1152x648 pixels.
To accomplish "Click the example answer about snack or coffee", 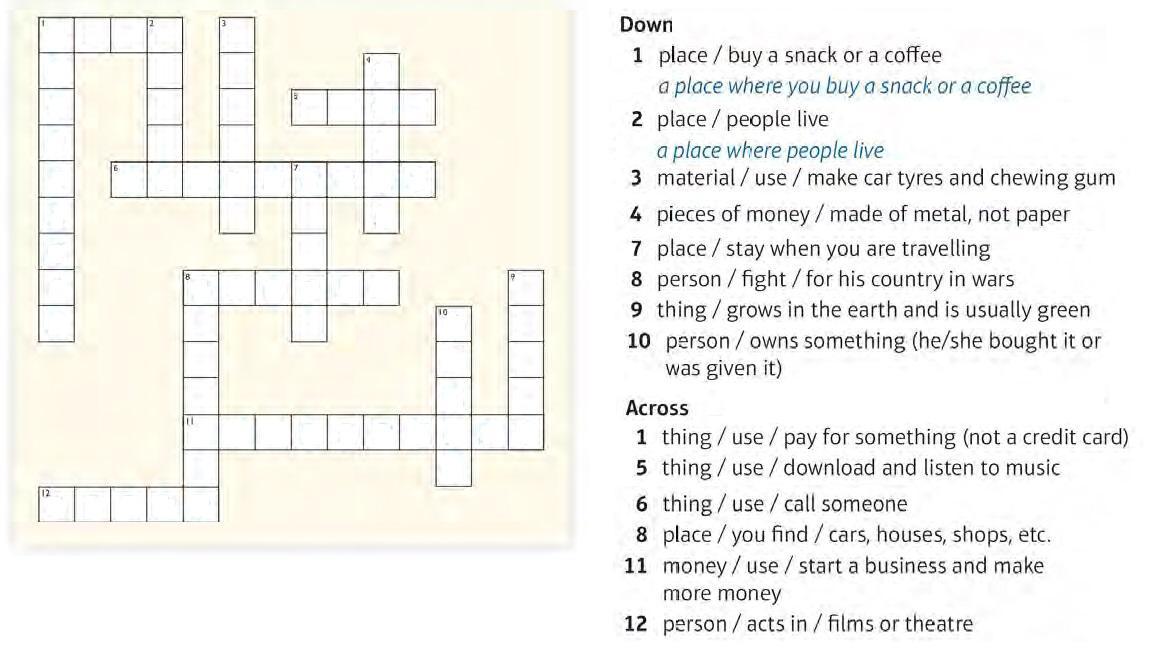I will pyautogui.click(x=845, y=86).
